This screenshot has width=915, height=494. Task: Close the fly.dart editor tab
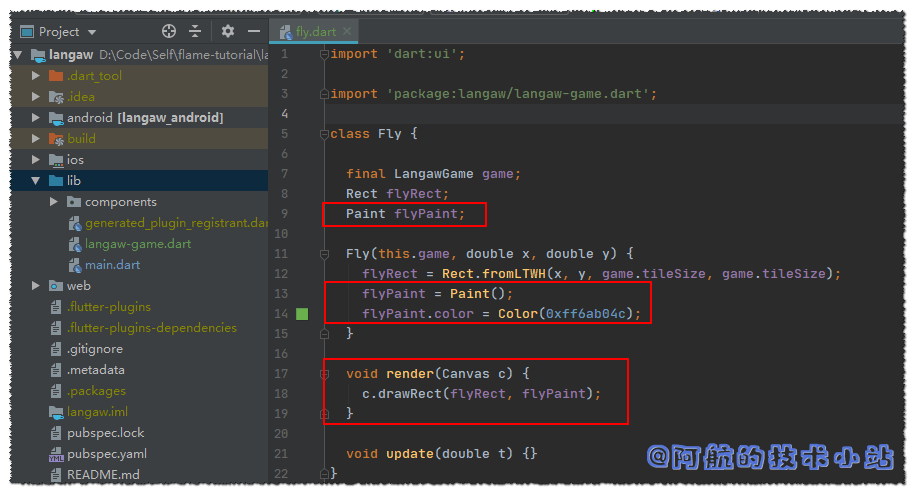coord(347,32)
